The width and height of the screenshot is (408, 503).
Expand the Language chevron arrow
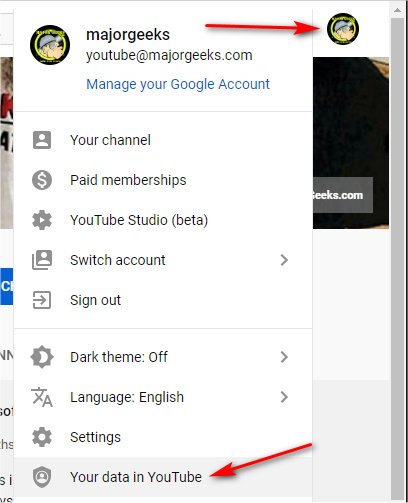point(284,397)
